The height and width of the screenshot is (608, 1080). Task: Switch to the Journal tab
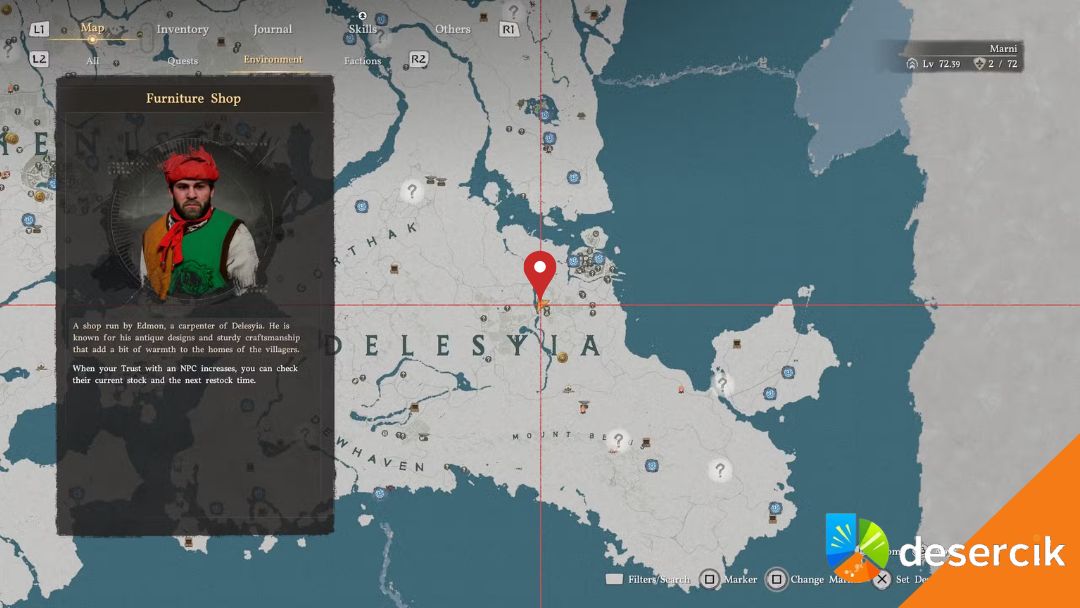click(x=272, y=29)
